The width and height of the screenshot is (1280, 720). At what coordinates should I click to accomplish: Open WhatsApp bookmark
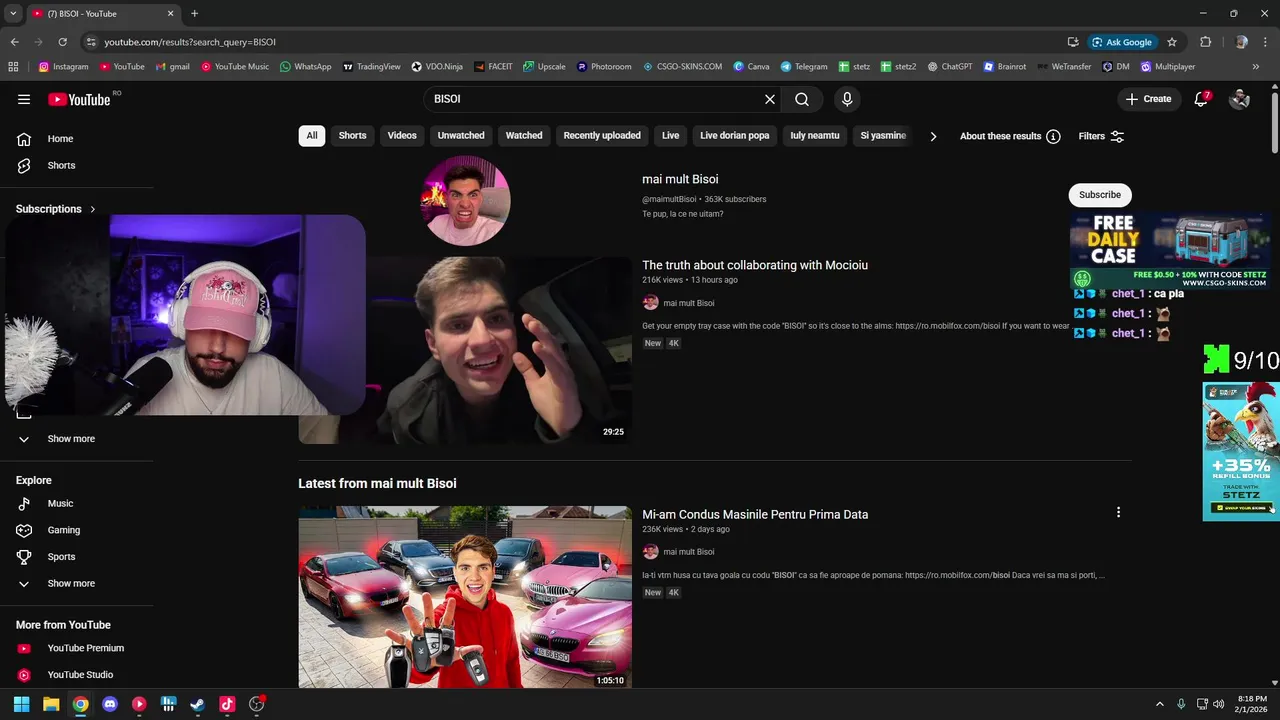coord(306,67)
